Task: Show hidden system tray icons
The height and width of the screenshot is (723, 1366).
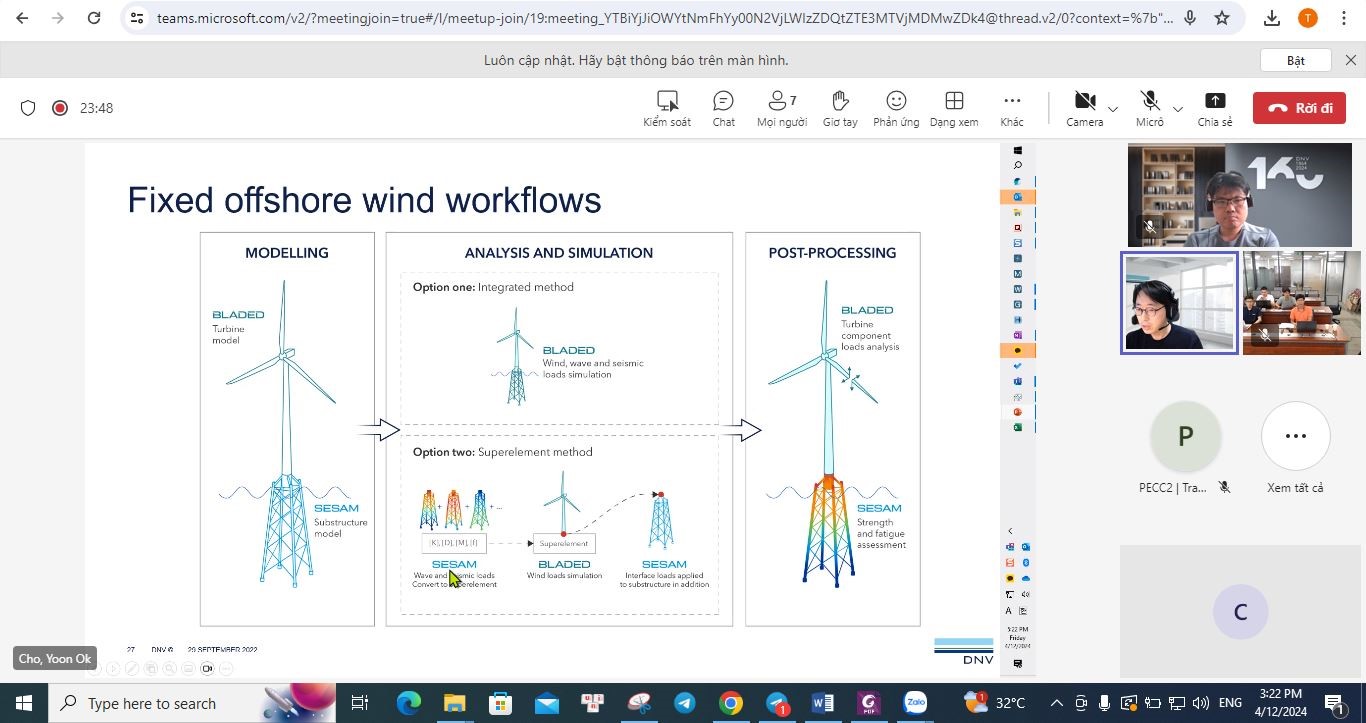Action: pos(1056,703)
